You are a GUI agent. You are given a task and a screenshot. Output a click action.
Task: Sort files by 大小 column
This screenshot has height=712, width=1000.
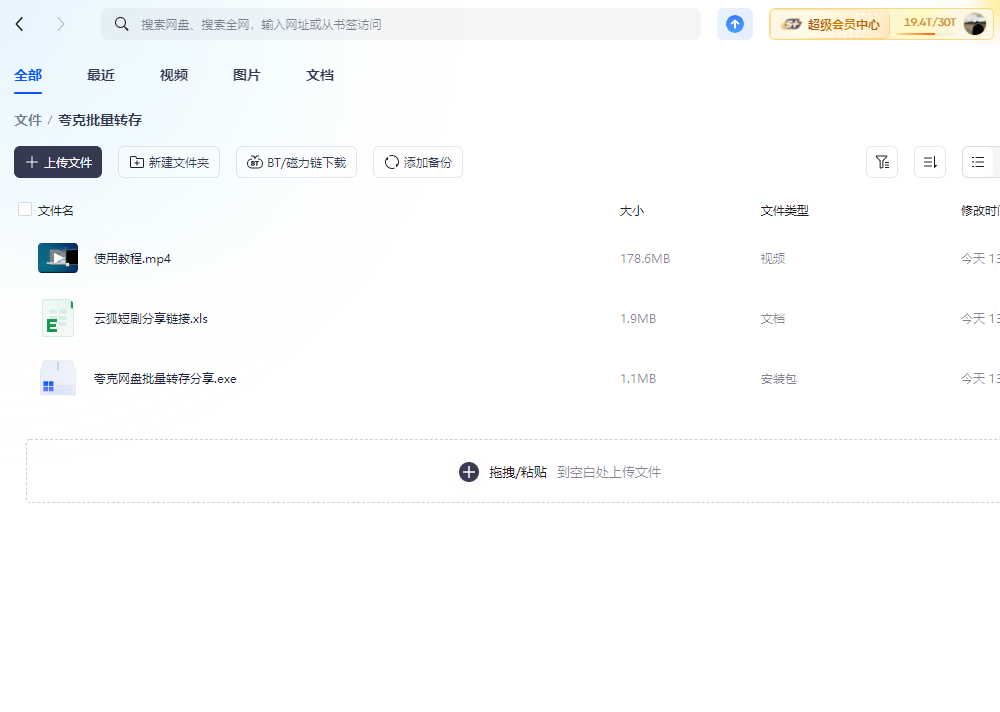coord(632,210)
